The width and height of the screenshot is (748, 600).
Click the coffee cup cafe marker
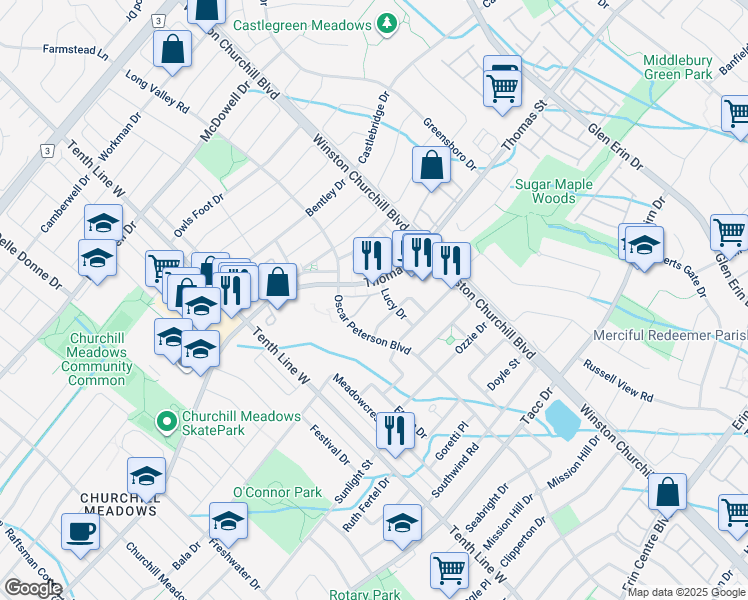[x=81, y=534]
